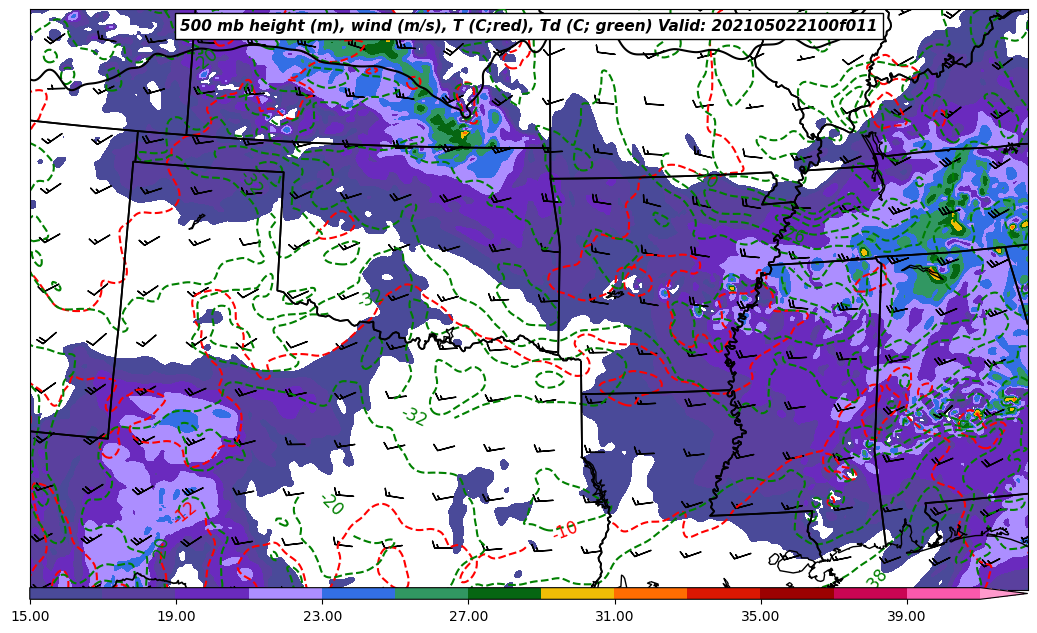This screenshot has width=1037, height=633.
Task: Pick the lavender colorbar segment
Action: click(285, 594)
